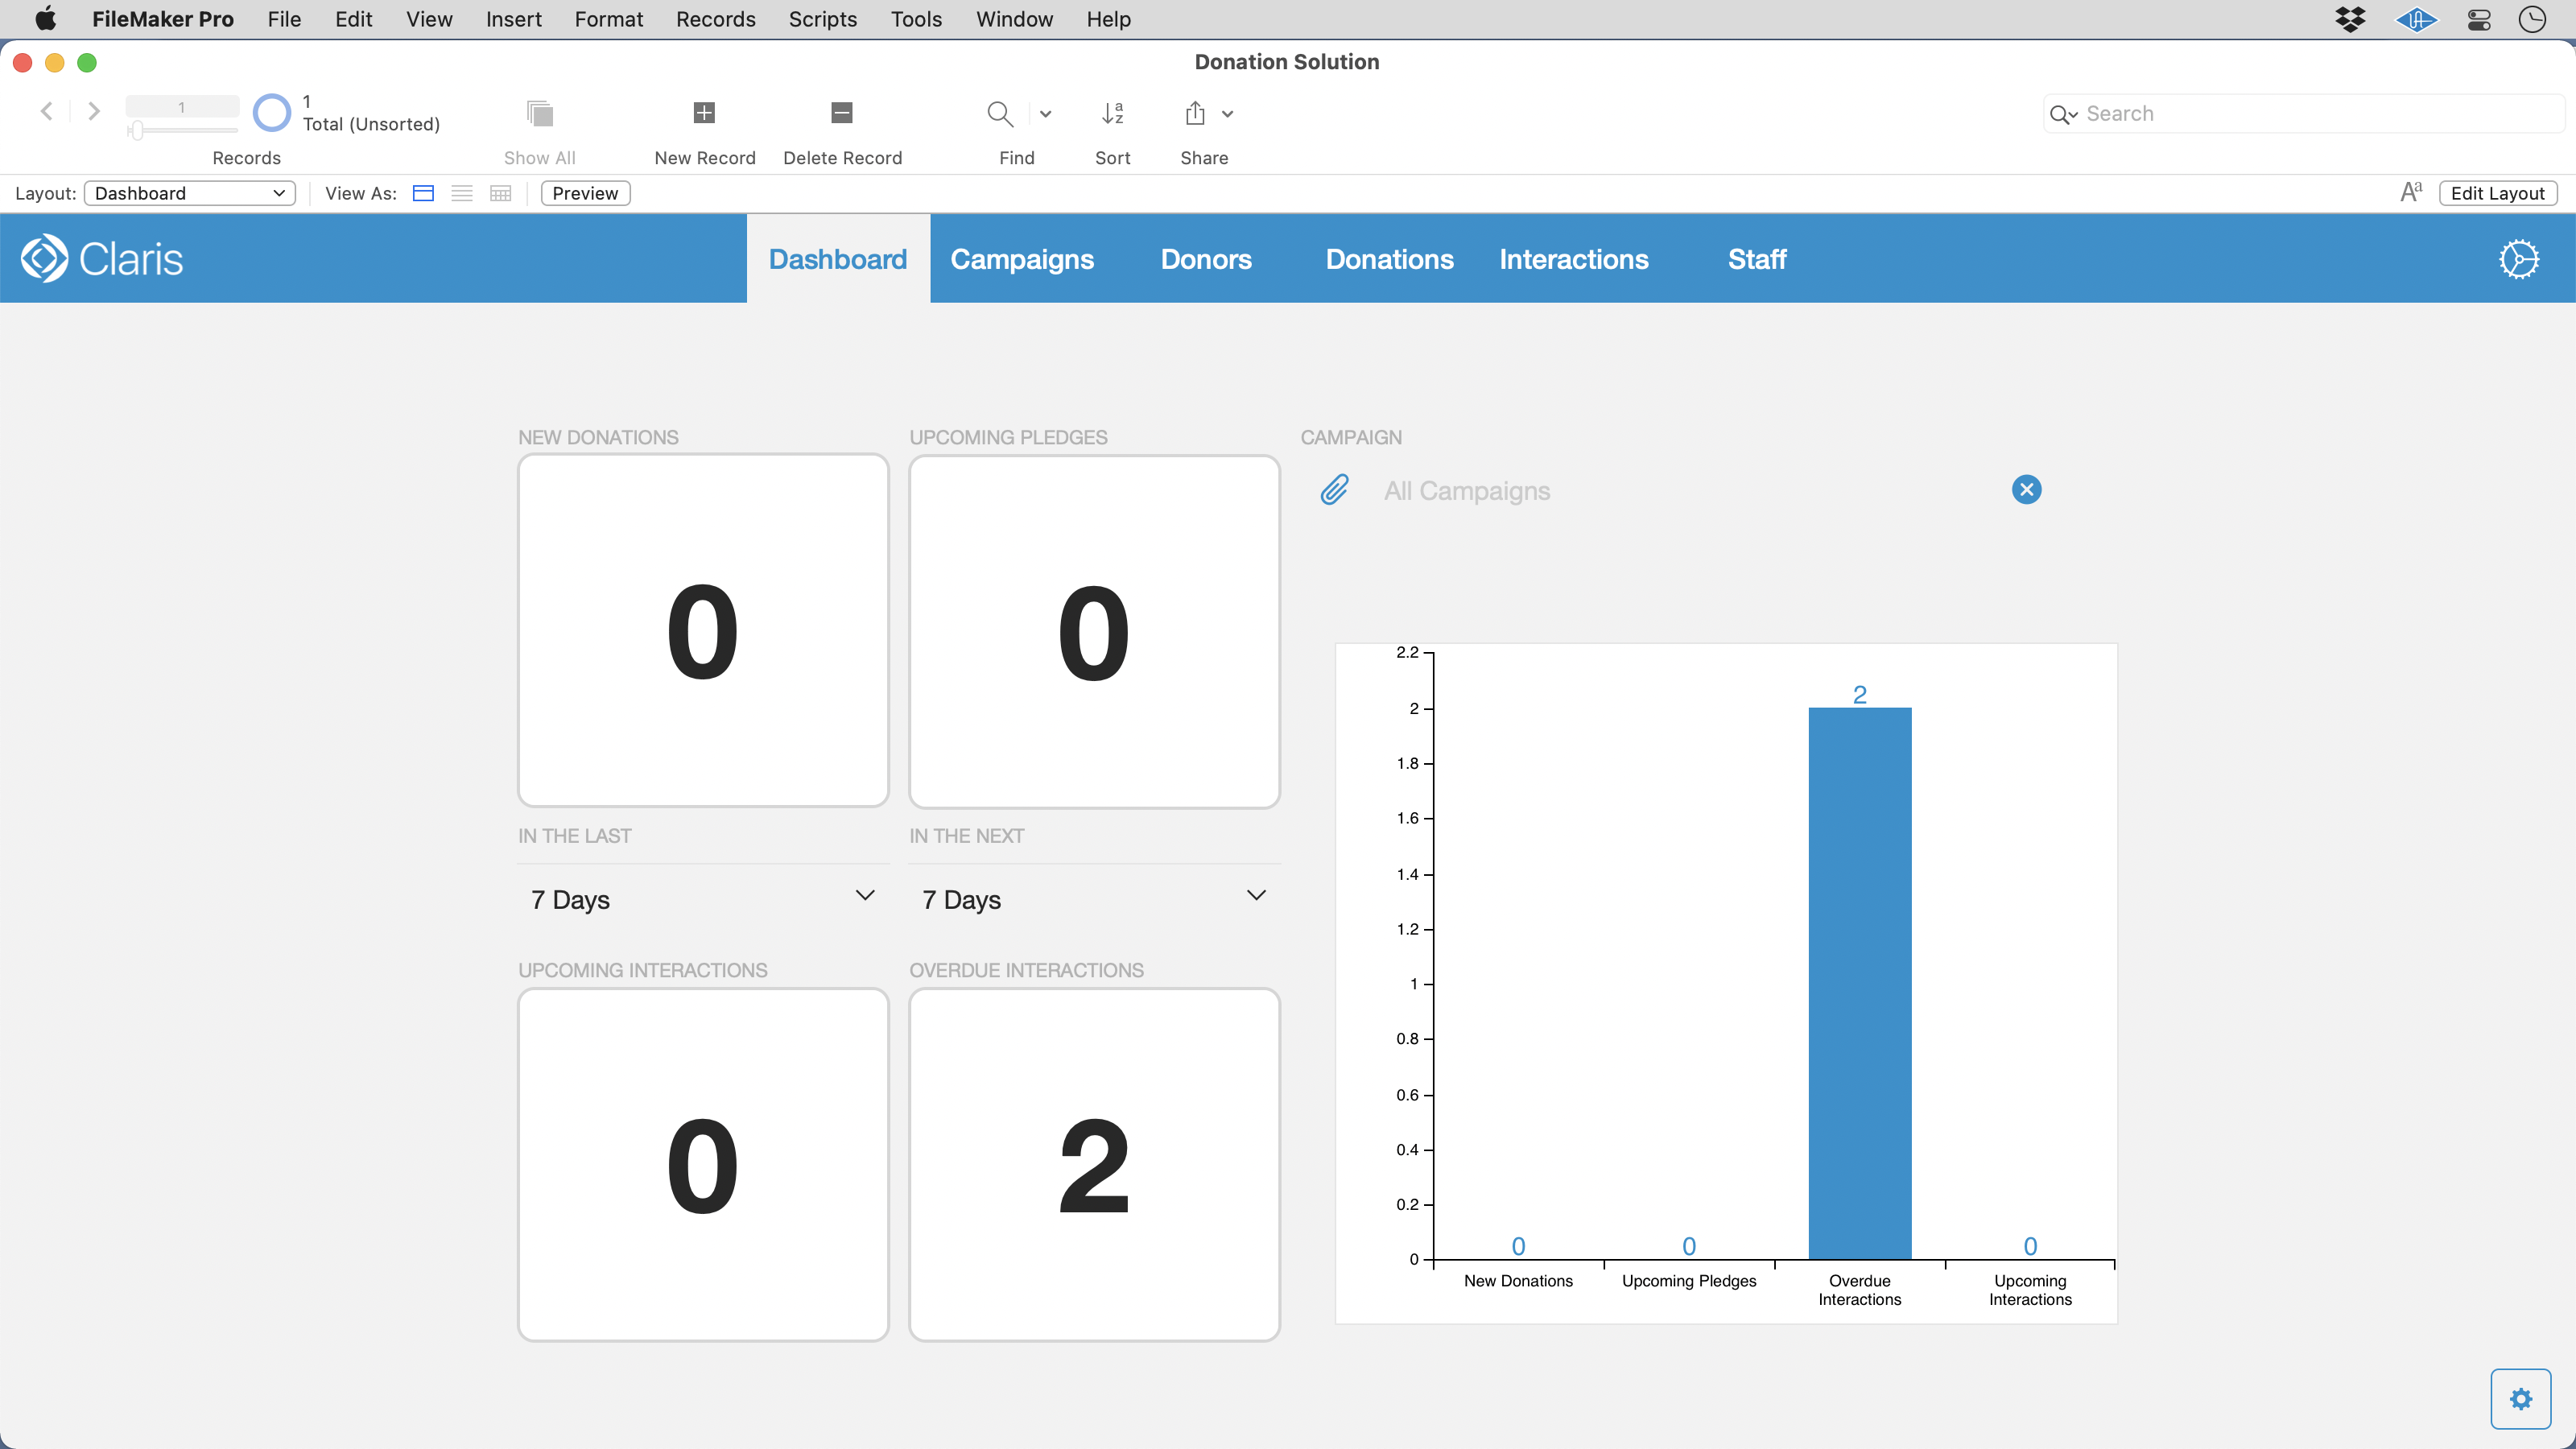Viewport: 2576px width, 1449px height.
Task: Toggle the formatting bar Aa icon
Action: point(2411,192)
